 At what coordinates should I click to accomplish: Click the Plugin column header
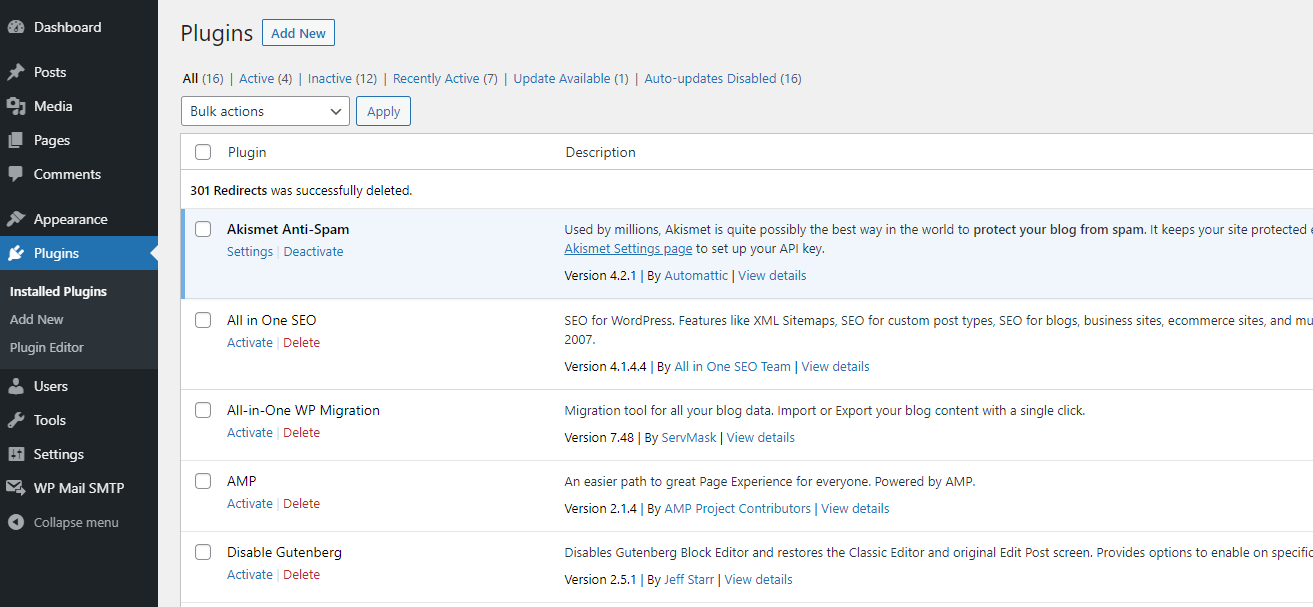click(x=247, y=152)
